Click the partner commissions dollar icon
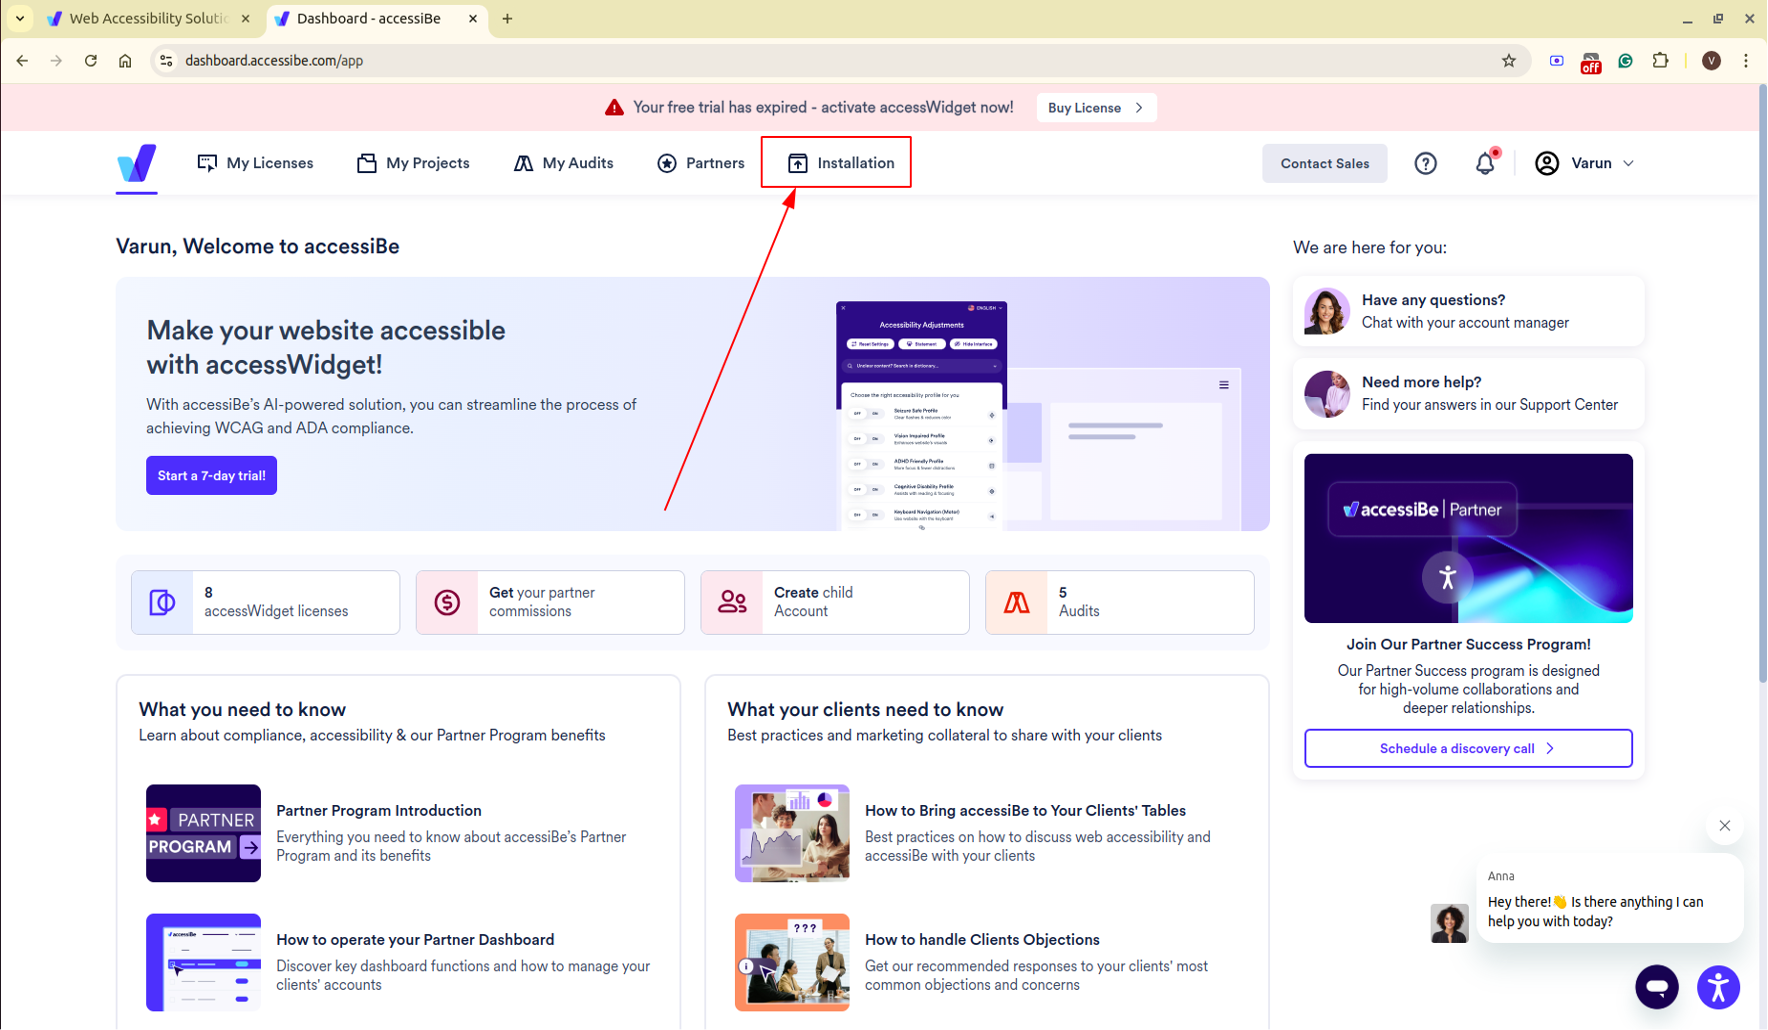Image resolution: width=1768 pixels, height=1030 pixels. pyautogui.click(x=447, y=602)
